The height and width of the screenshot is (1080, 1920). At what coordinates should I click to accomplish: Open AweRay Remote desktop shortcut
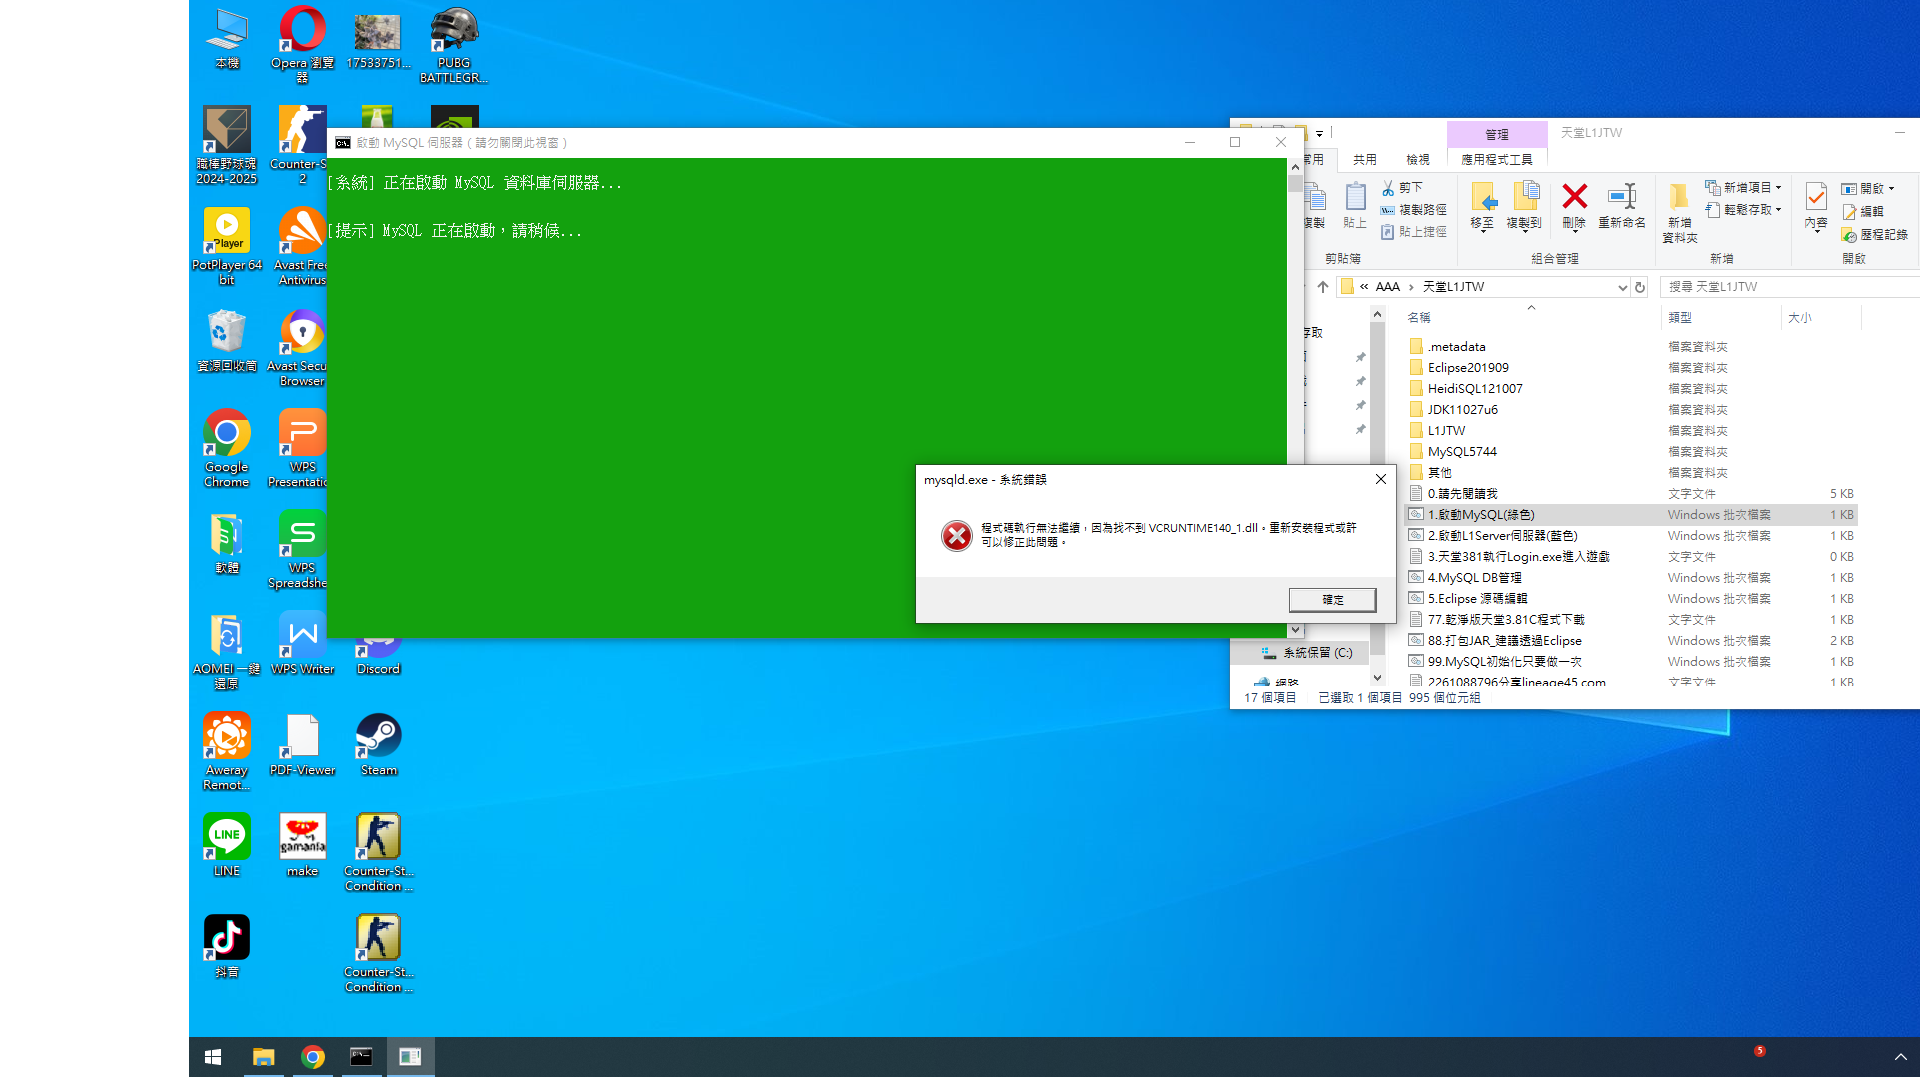pyautogui.click(x=227, y=752)
